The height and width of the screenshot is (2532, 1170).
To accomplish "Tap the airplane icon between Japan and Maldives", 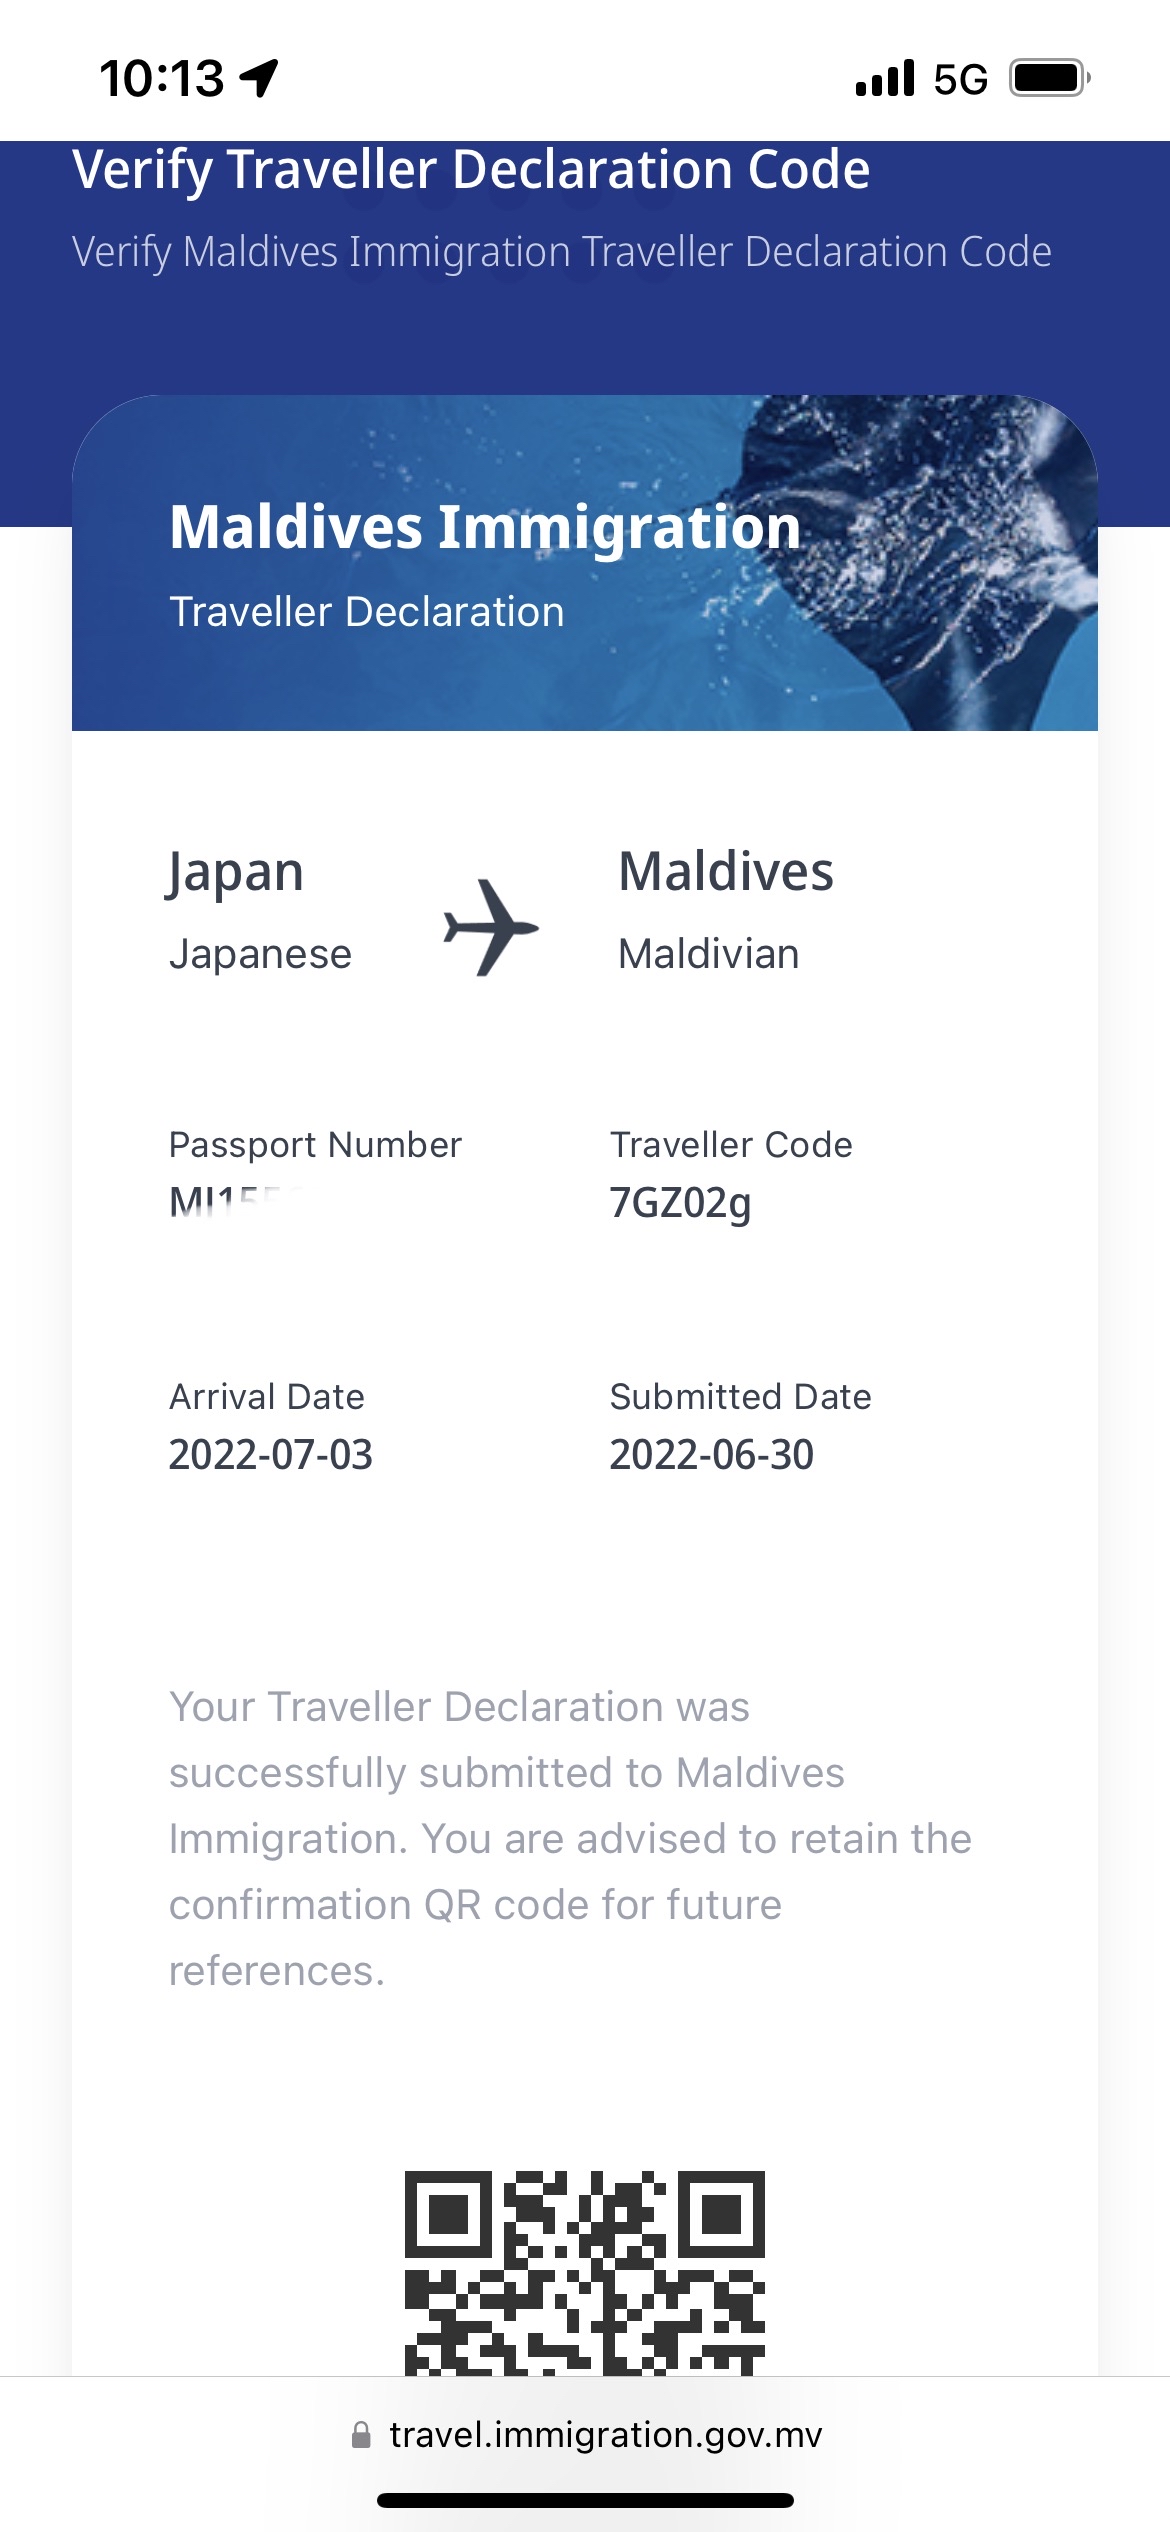I will 490,927.
